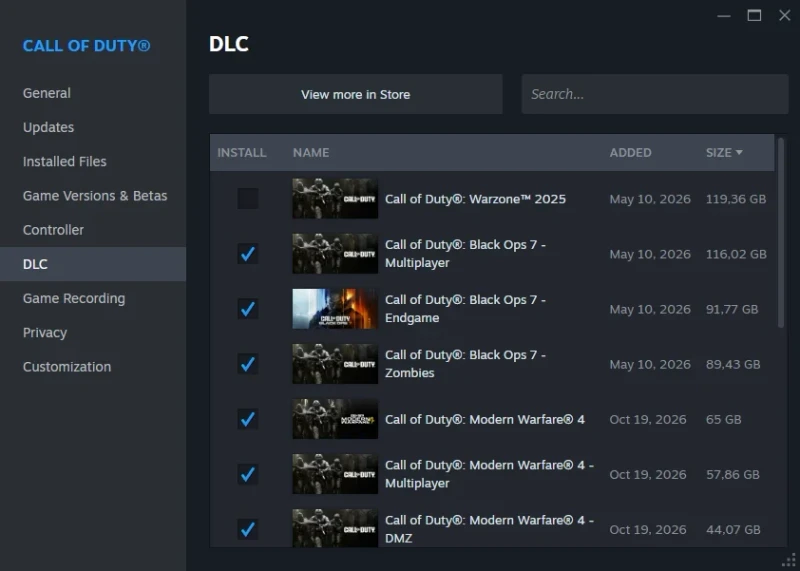
Task: Uncheck Modern Warfare 4 - DMZ install box
Action: click(247, 529)
